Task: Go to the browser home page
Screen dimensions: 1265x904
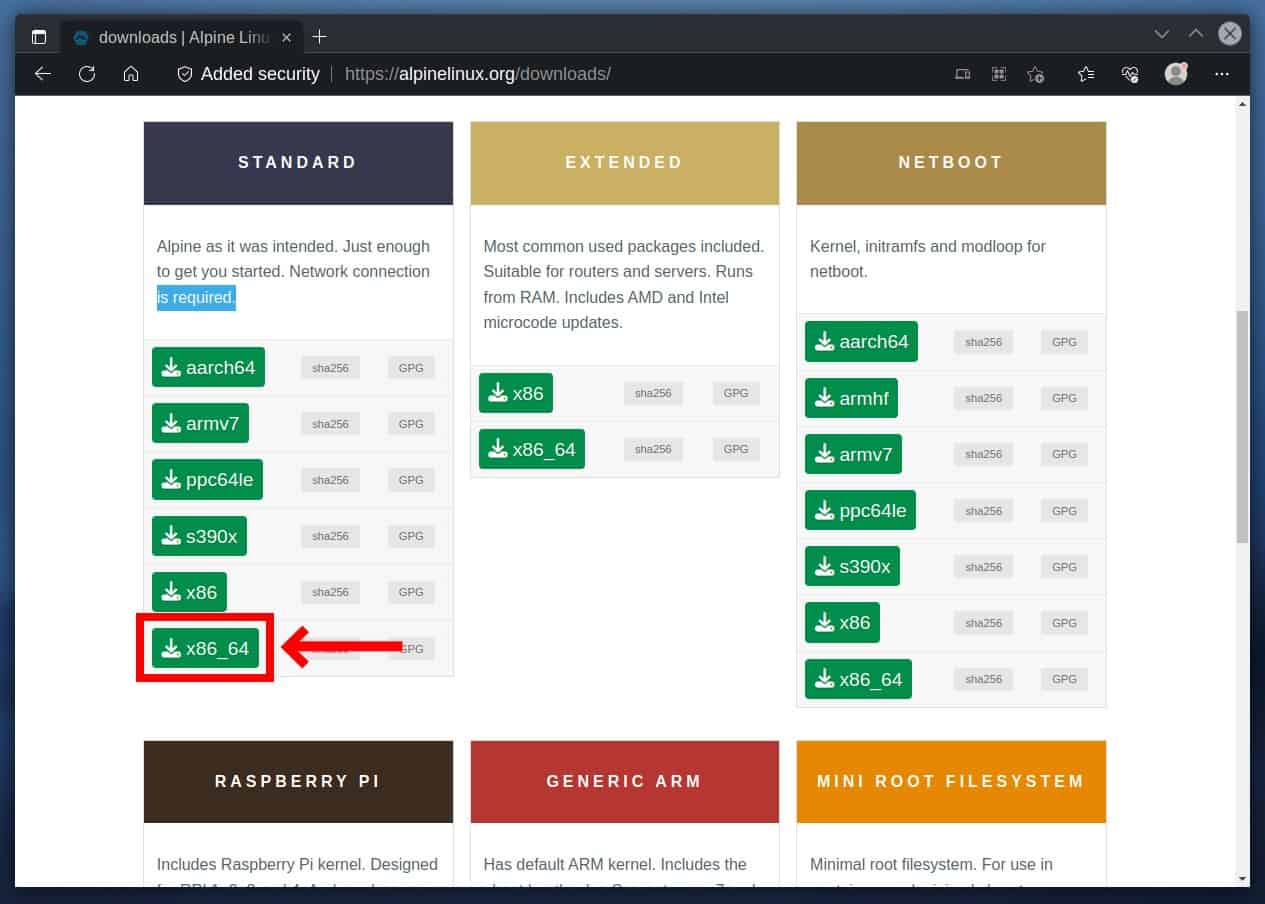Action: 131,74
